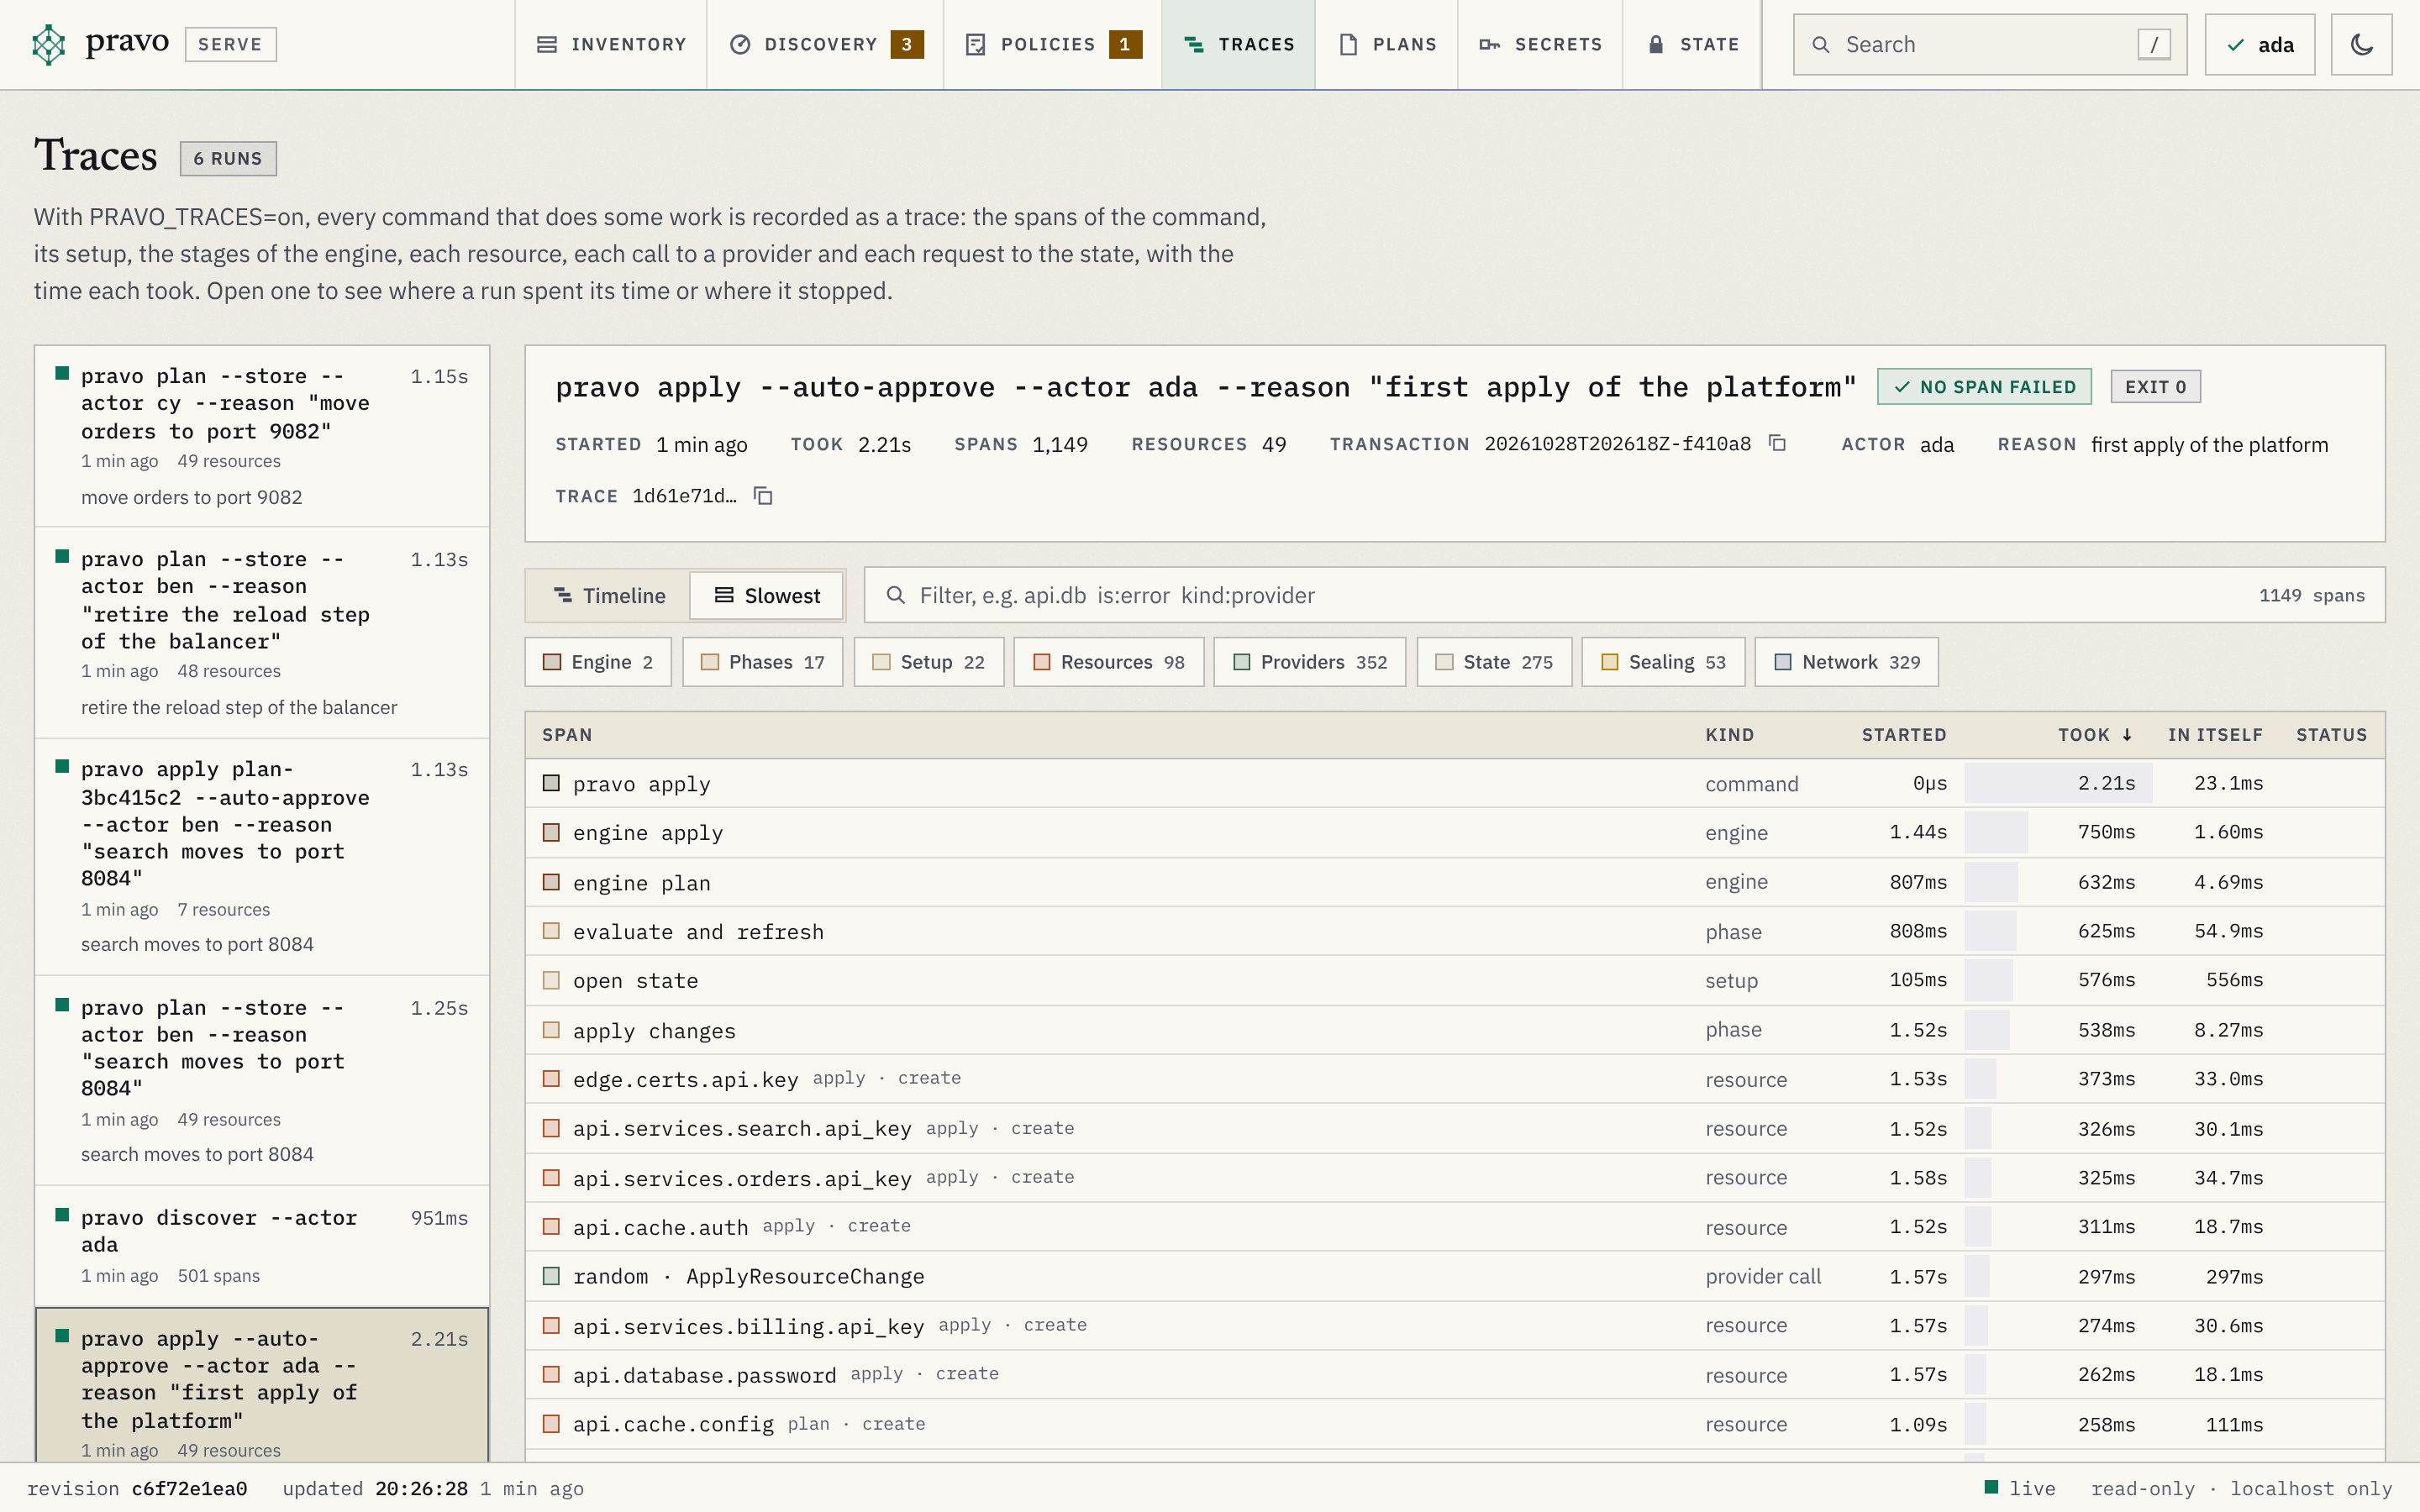This screenshot has height=1512, width=2420.
Task: Open the pravo discover --actor ada trace
Action: pyautogui.click(x=262, y=1246)
